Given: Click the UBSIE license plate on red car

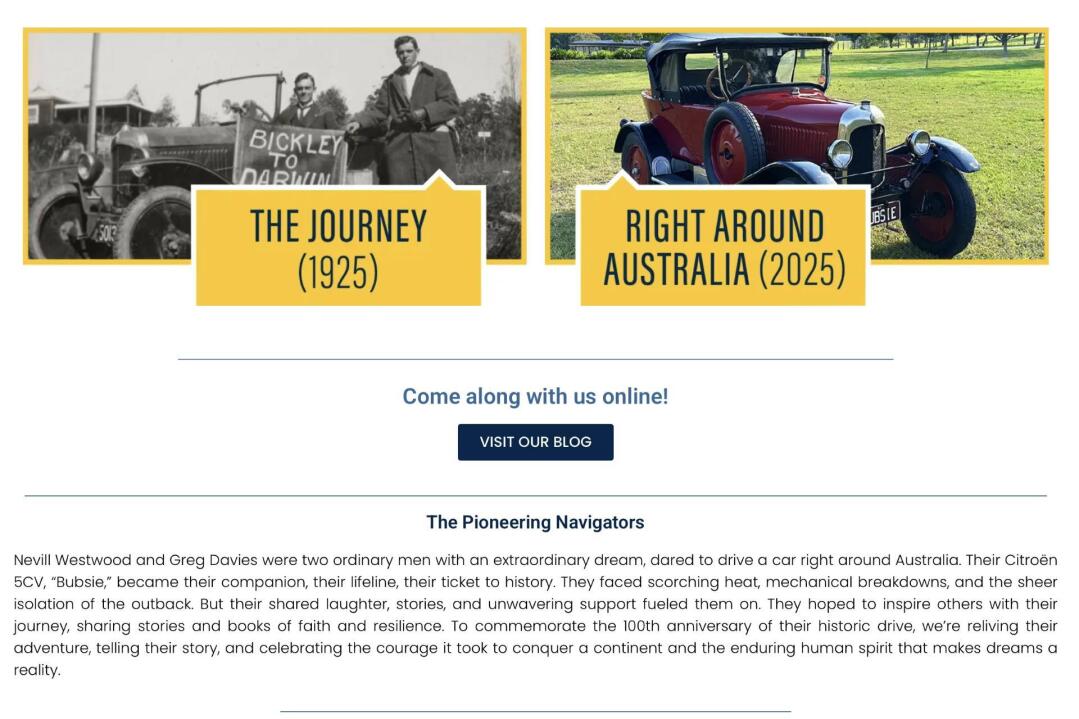Looking at the screenshot, I should pyautogui.click(x=884, y=213).
